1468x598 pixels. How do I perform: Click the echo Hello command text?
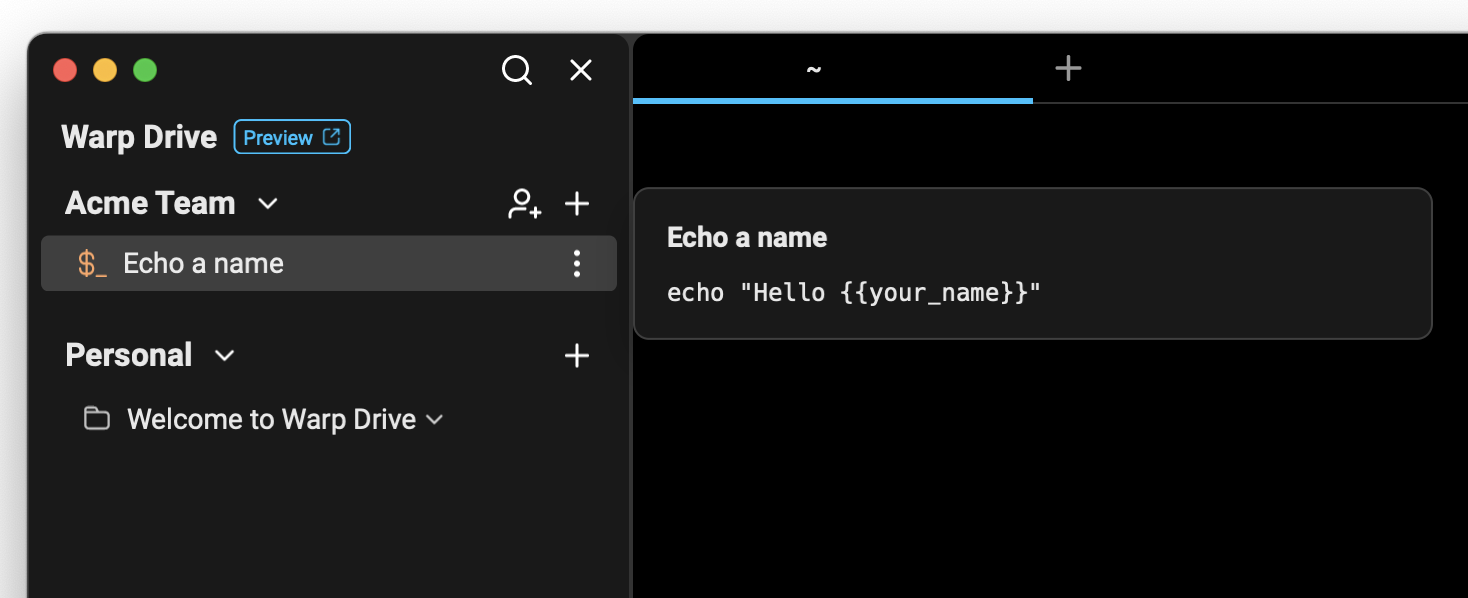854,293
